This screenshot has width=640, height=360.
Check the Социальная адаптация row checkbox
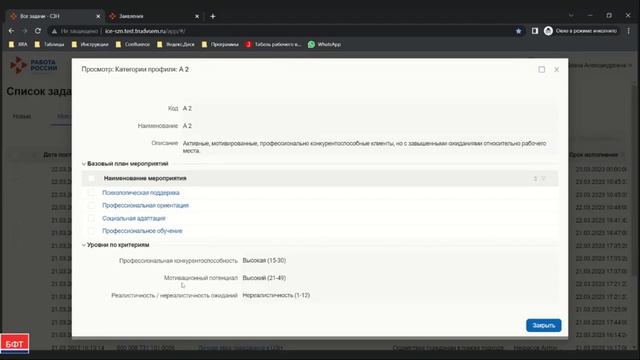click(x=91, y=218)
